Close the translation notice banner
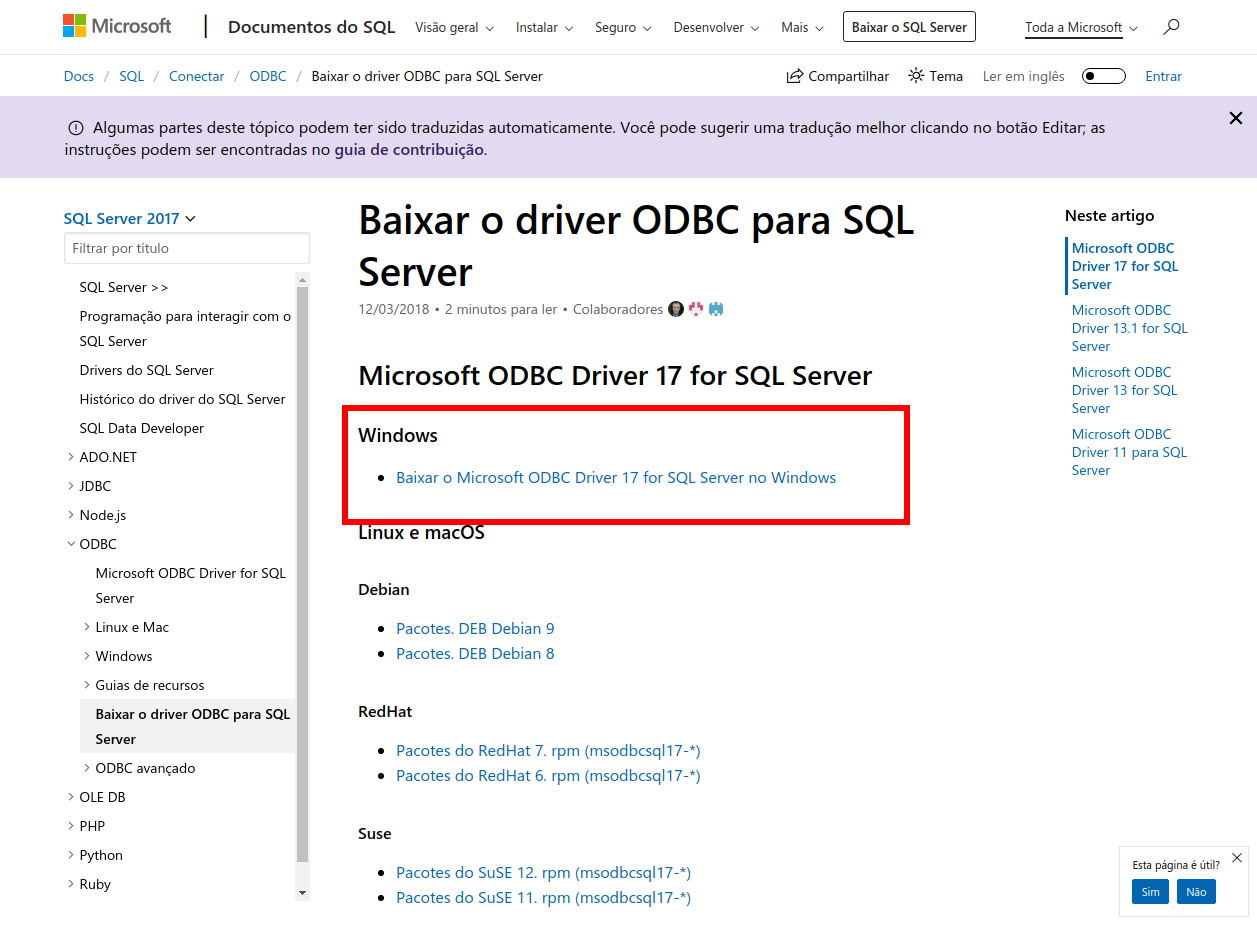Viewport: 1257px width, 925px height. click(x=1236, y=118)
